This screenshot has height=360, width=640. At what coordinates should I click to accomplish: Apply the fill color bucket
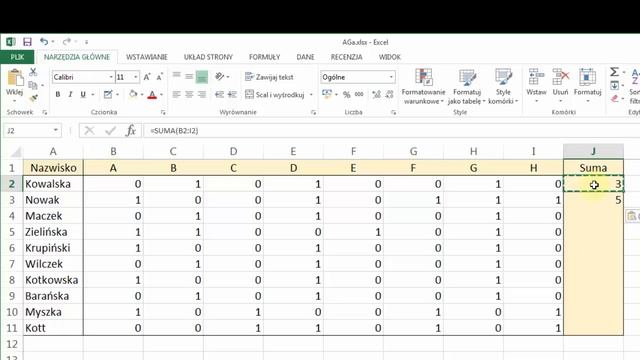tap(133, 95)
